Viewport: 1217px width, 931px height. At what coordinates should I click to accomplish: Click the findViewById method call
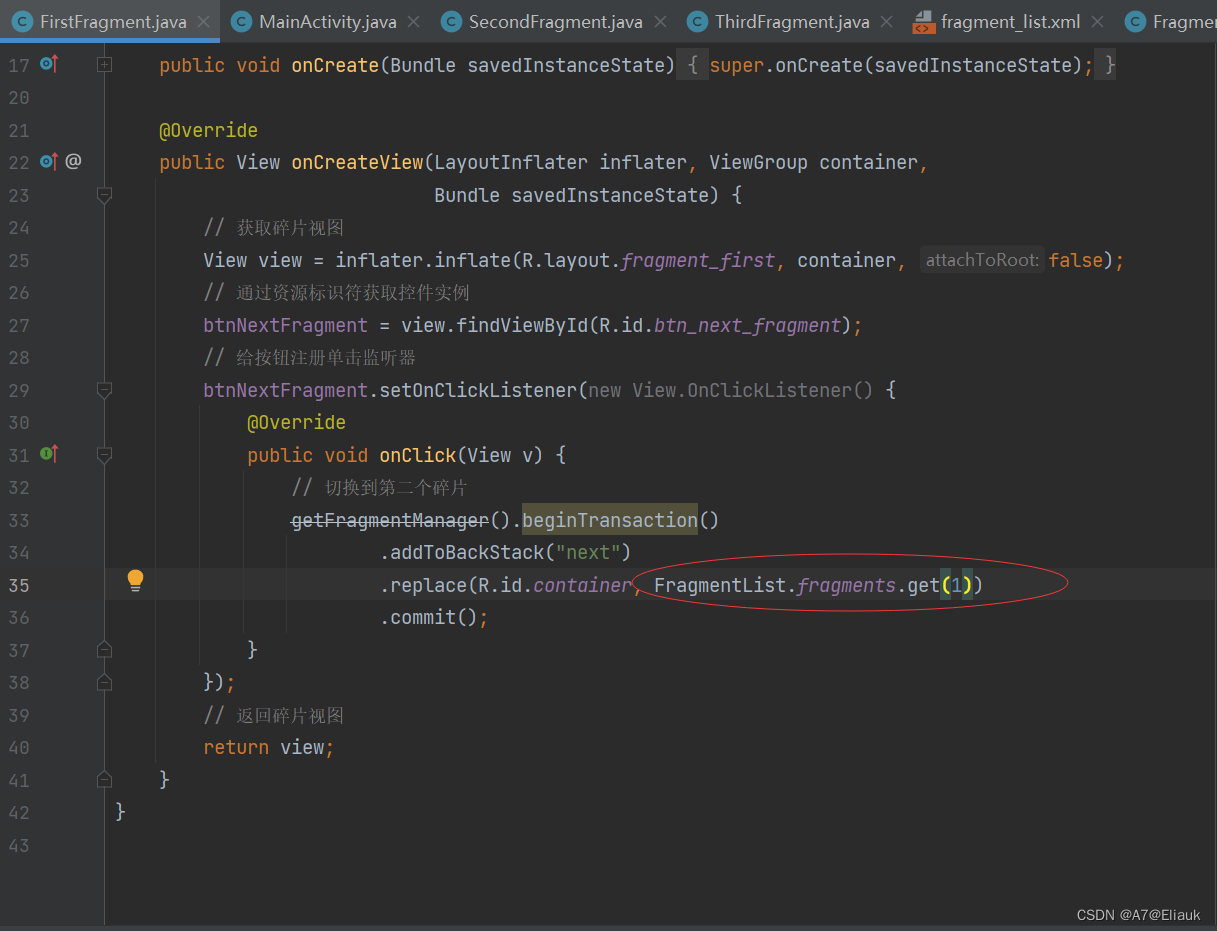523,325
